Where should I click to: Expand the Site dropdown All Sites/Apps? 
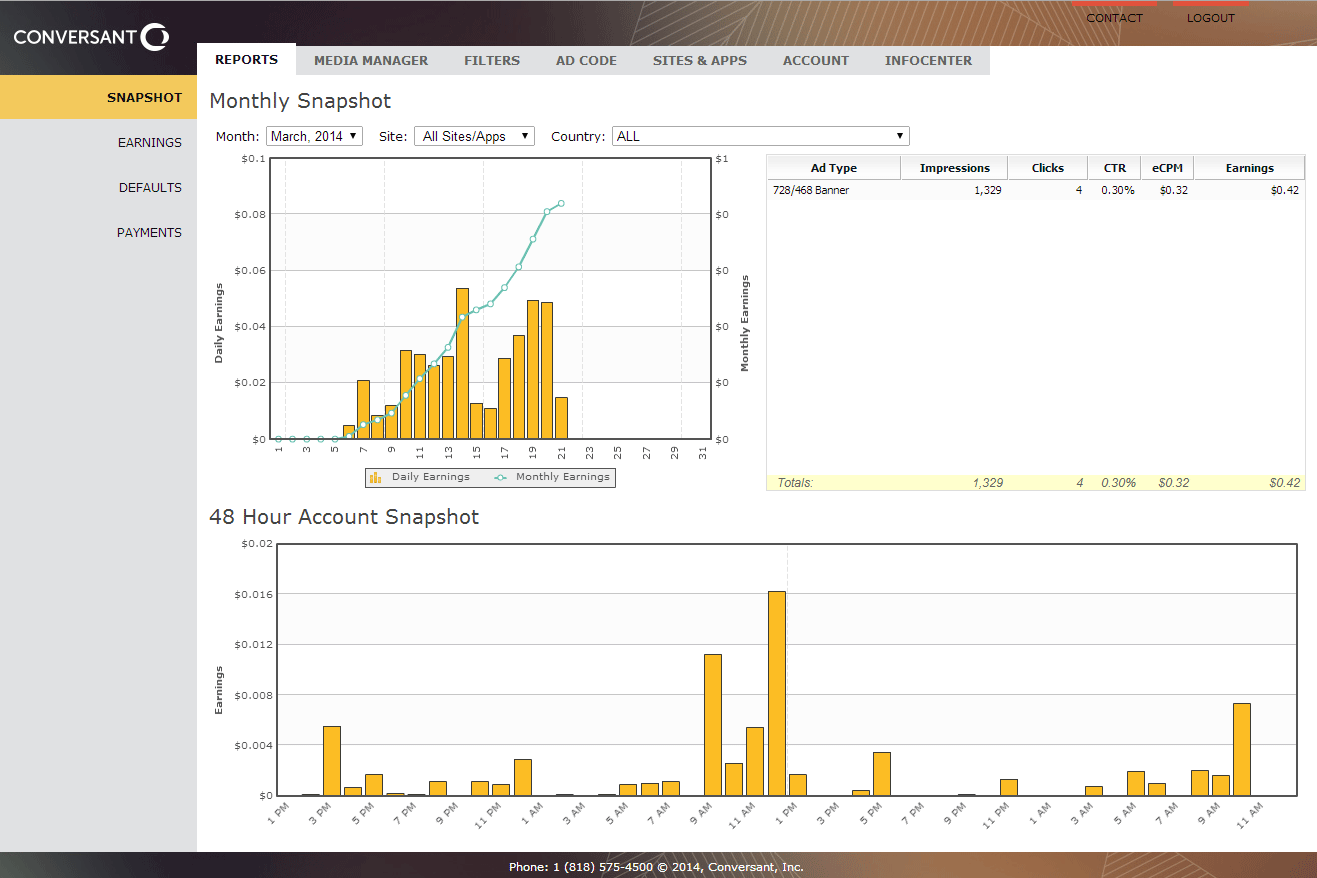tap(474, 136)
